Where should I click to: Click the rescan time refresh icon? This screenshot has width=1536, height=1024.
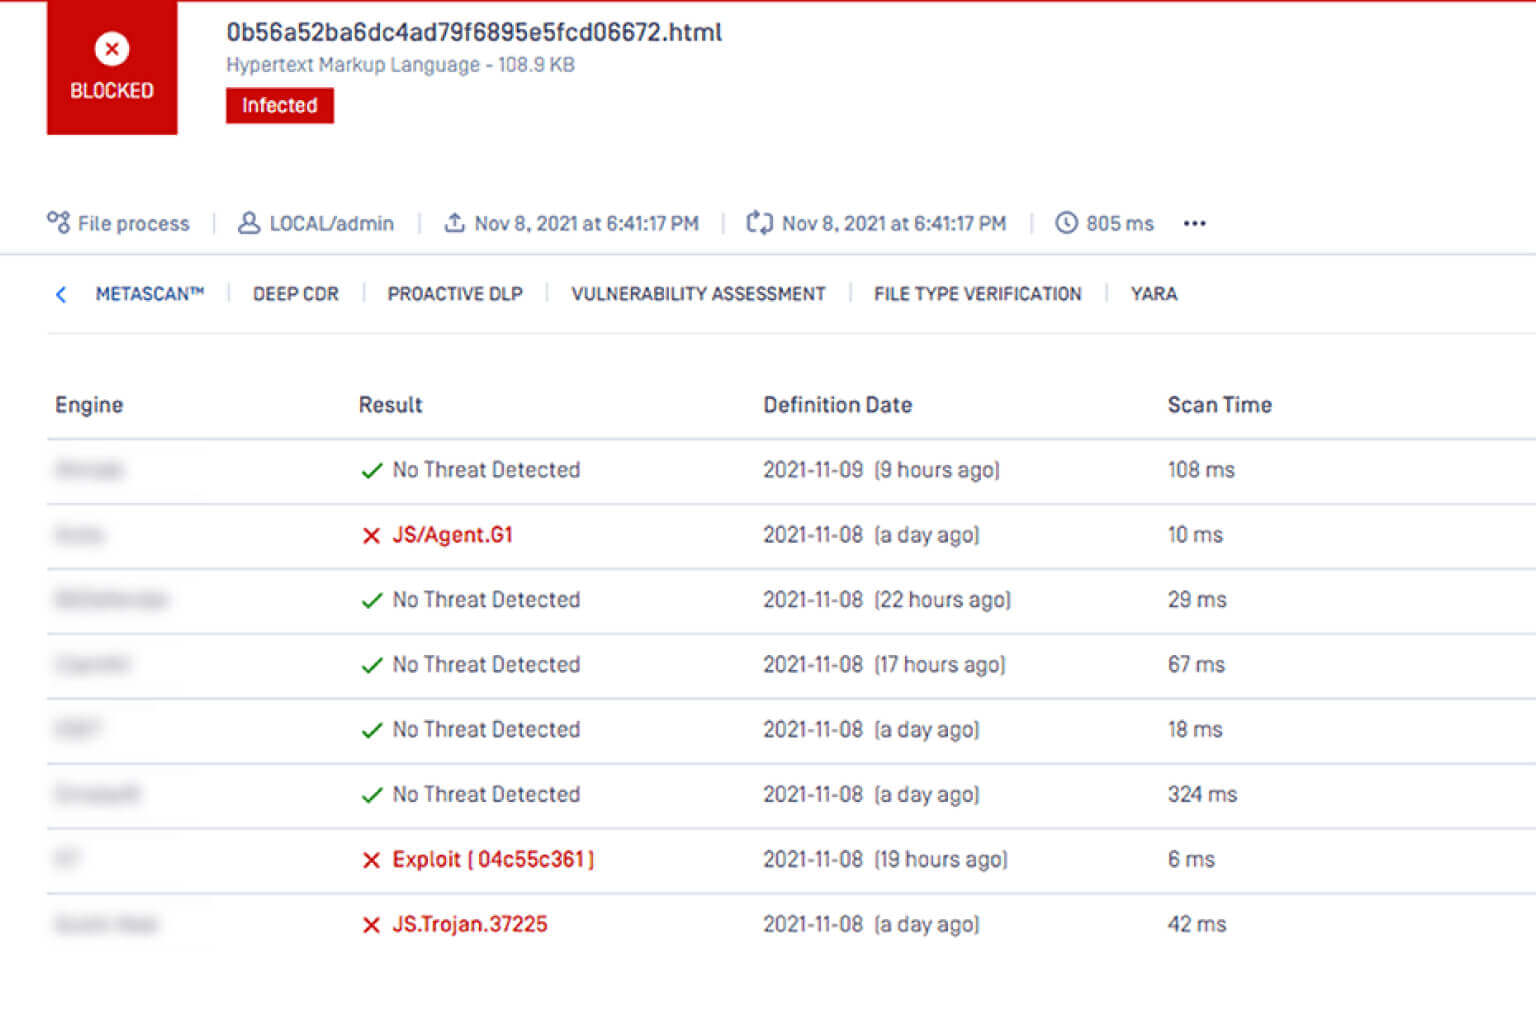click(759, 222)
